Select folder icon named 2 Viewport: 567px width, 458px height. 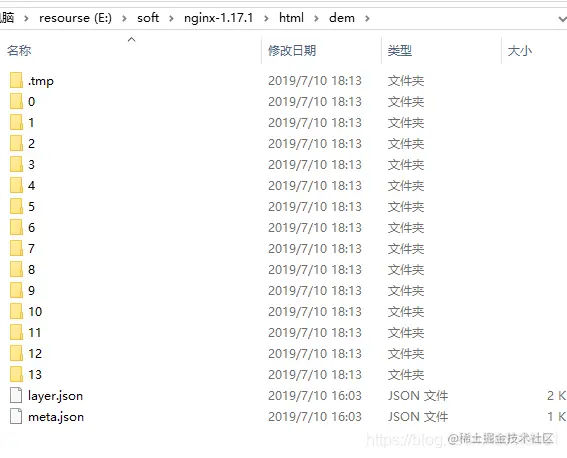(x=16, y=143)
